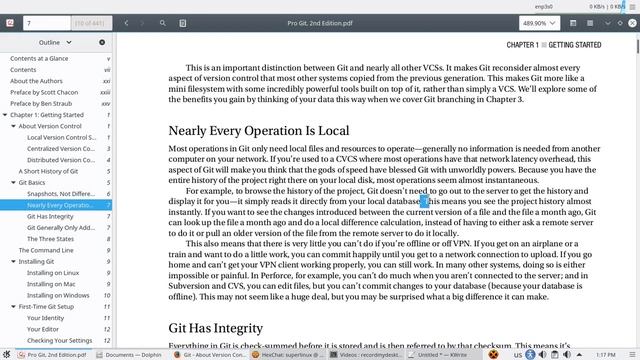Expand hidden tray icons arrow
This screenshot has width=640, height=360.
579,354
